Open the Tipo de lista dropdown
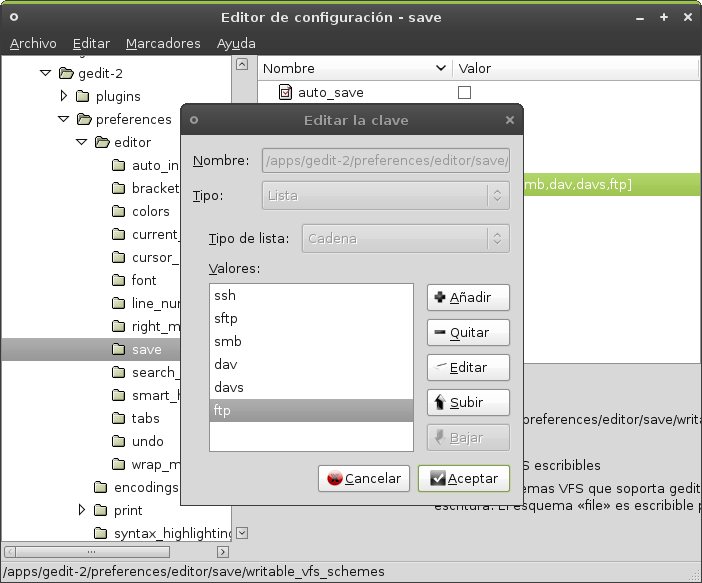702x583 pixels. click(406, 239)
